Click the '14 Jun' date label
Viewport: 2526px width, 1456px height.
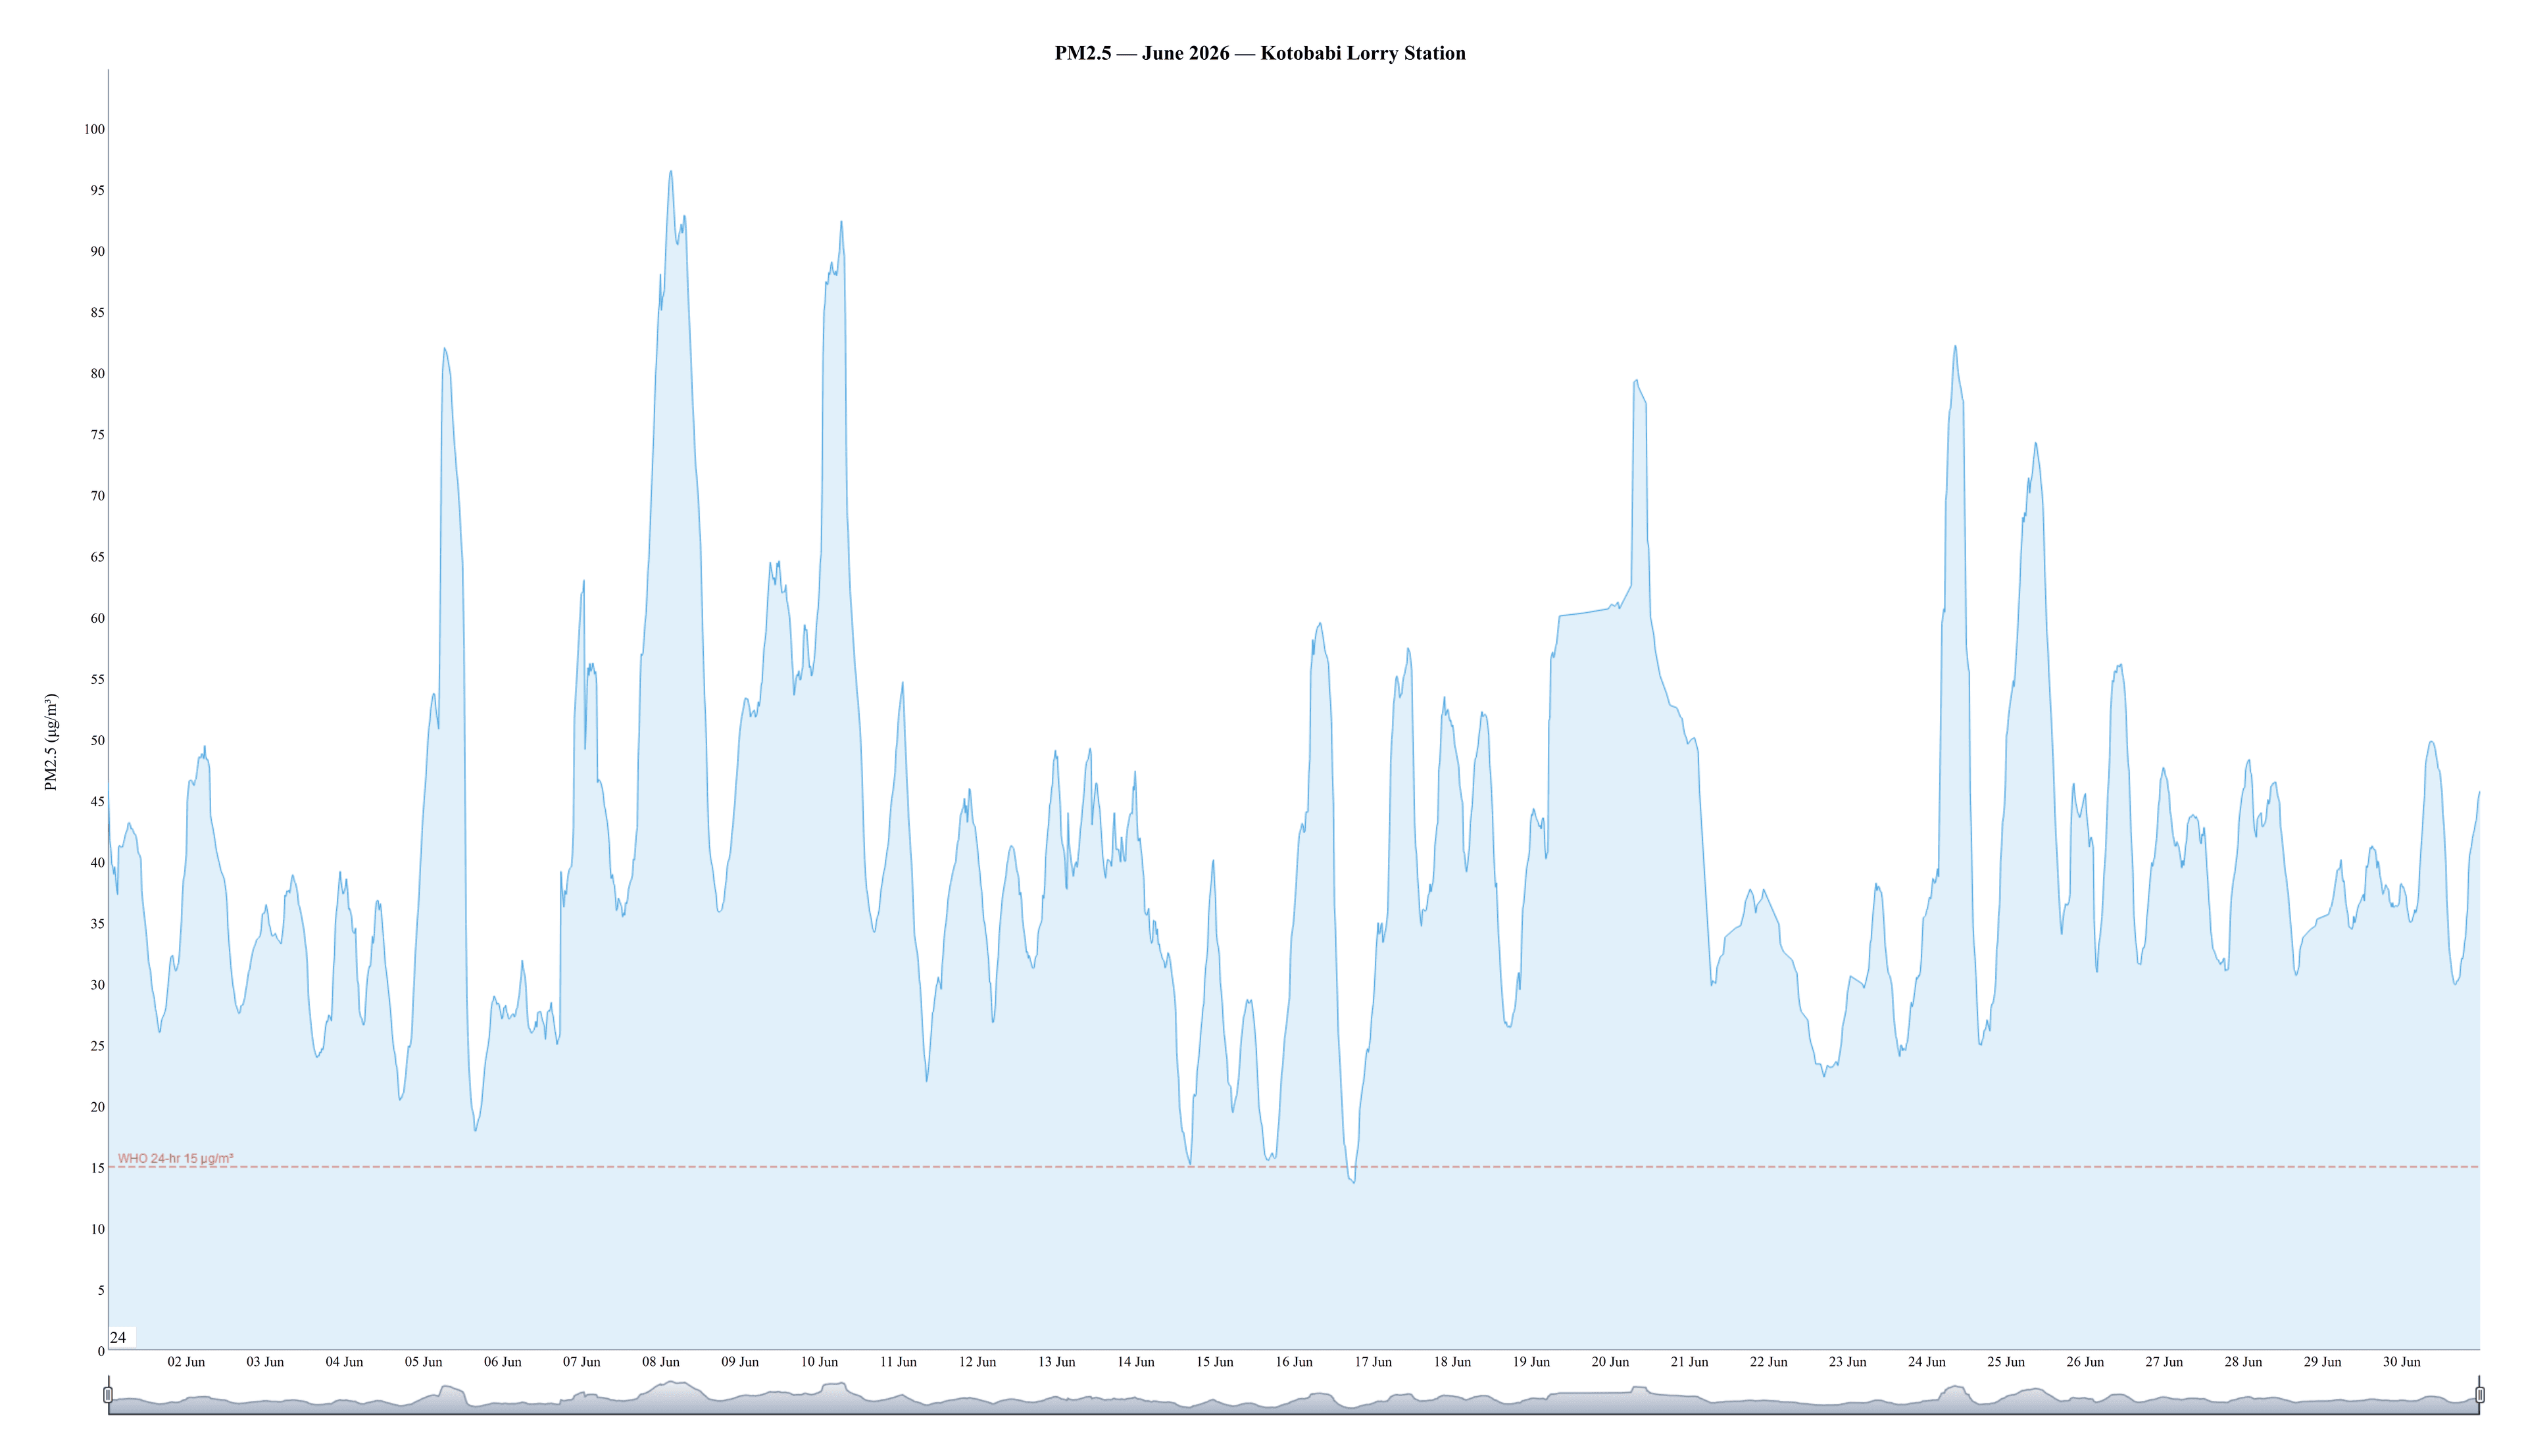coord(1136,1362)
